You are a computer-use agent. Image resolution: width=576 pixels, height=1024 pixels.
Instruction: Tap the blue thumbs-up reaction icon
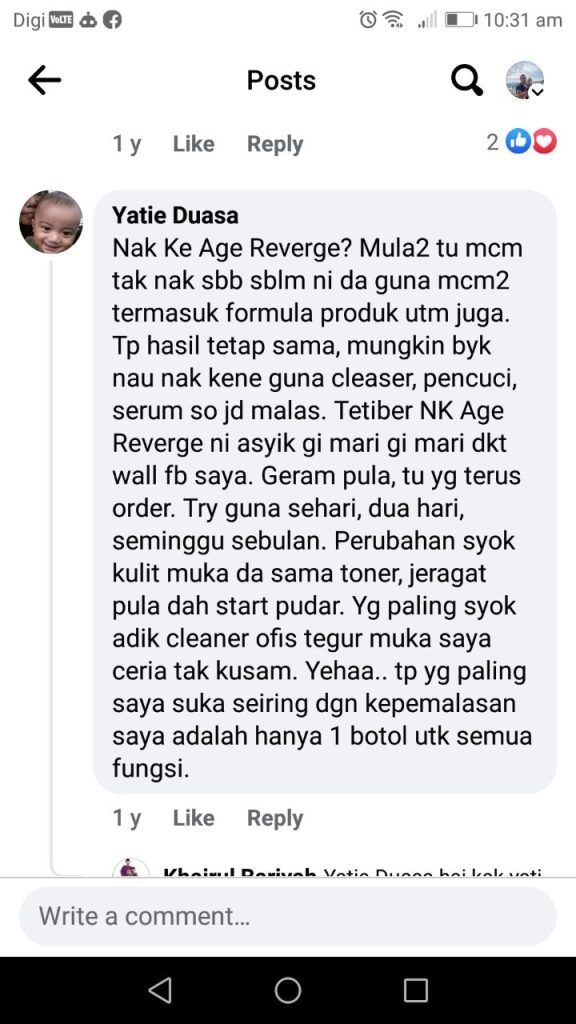click(519, 142)
